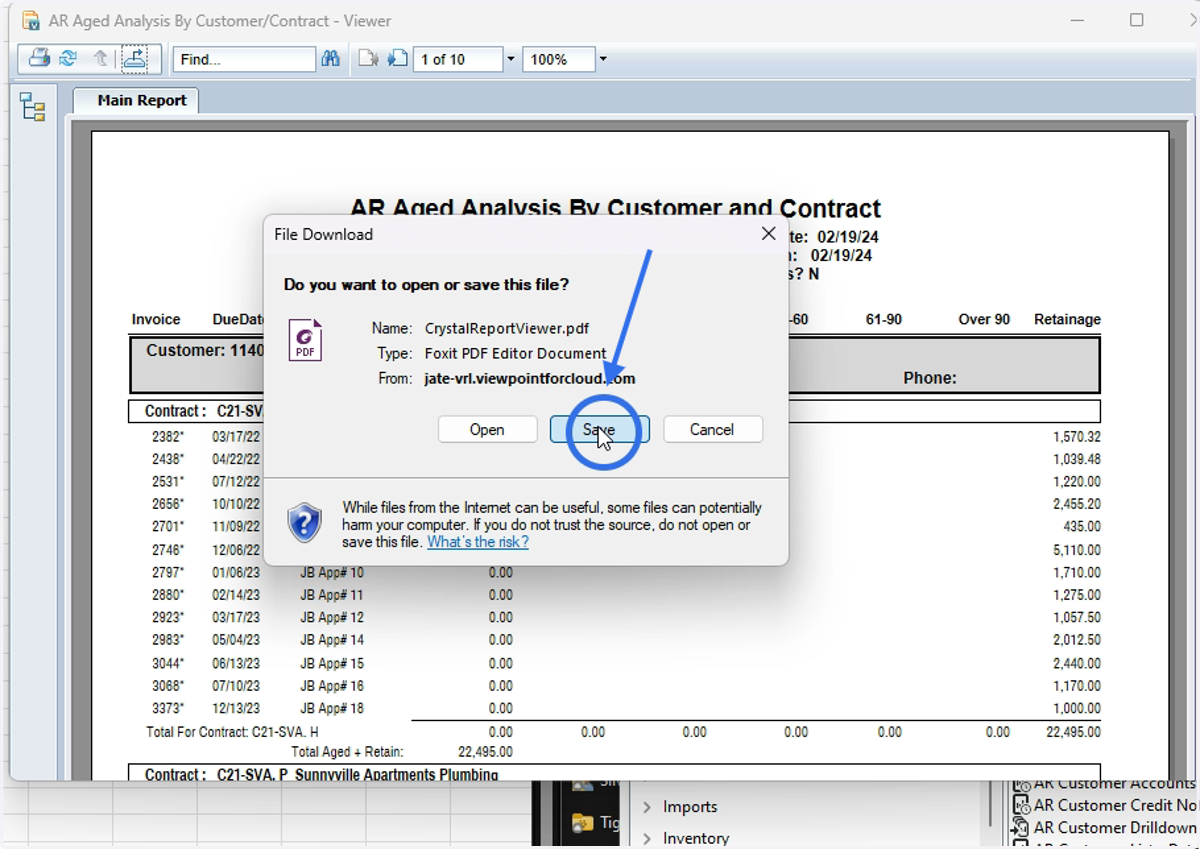Click the Tig folder icon in background
This screenshot has width=1200, height=849.
(583, 823)
